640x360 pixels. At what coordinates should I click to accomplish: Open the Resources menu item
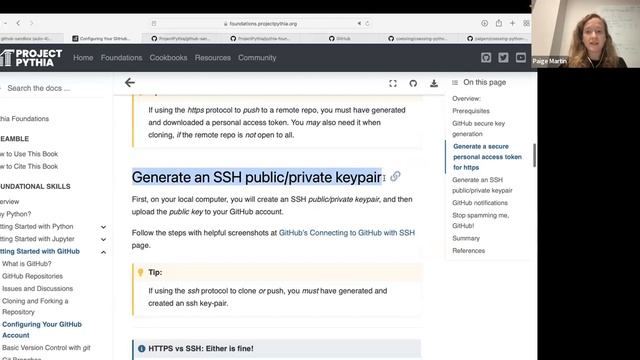(x=213, y=58)
